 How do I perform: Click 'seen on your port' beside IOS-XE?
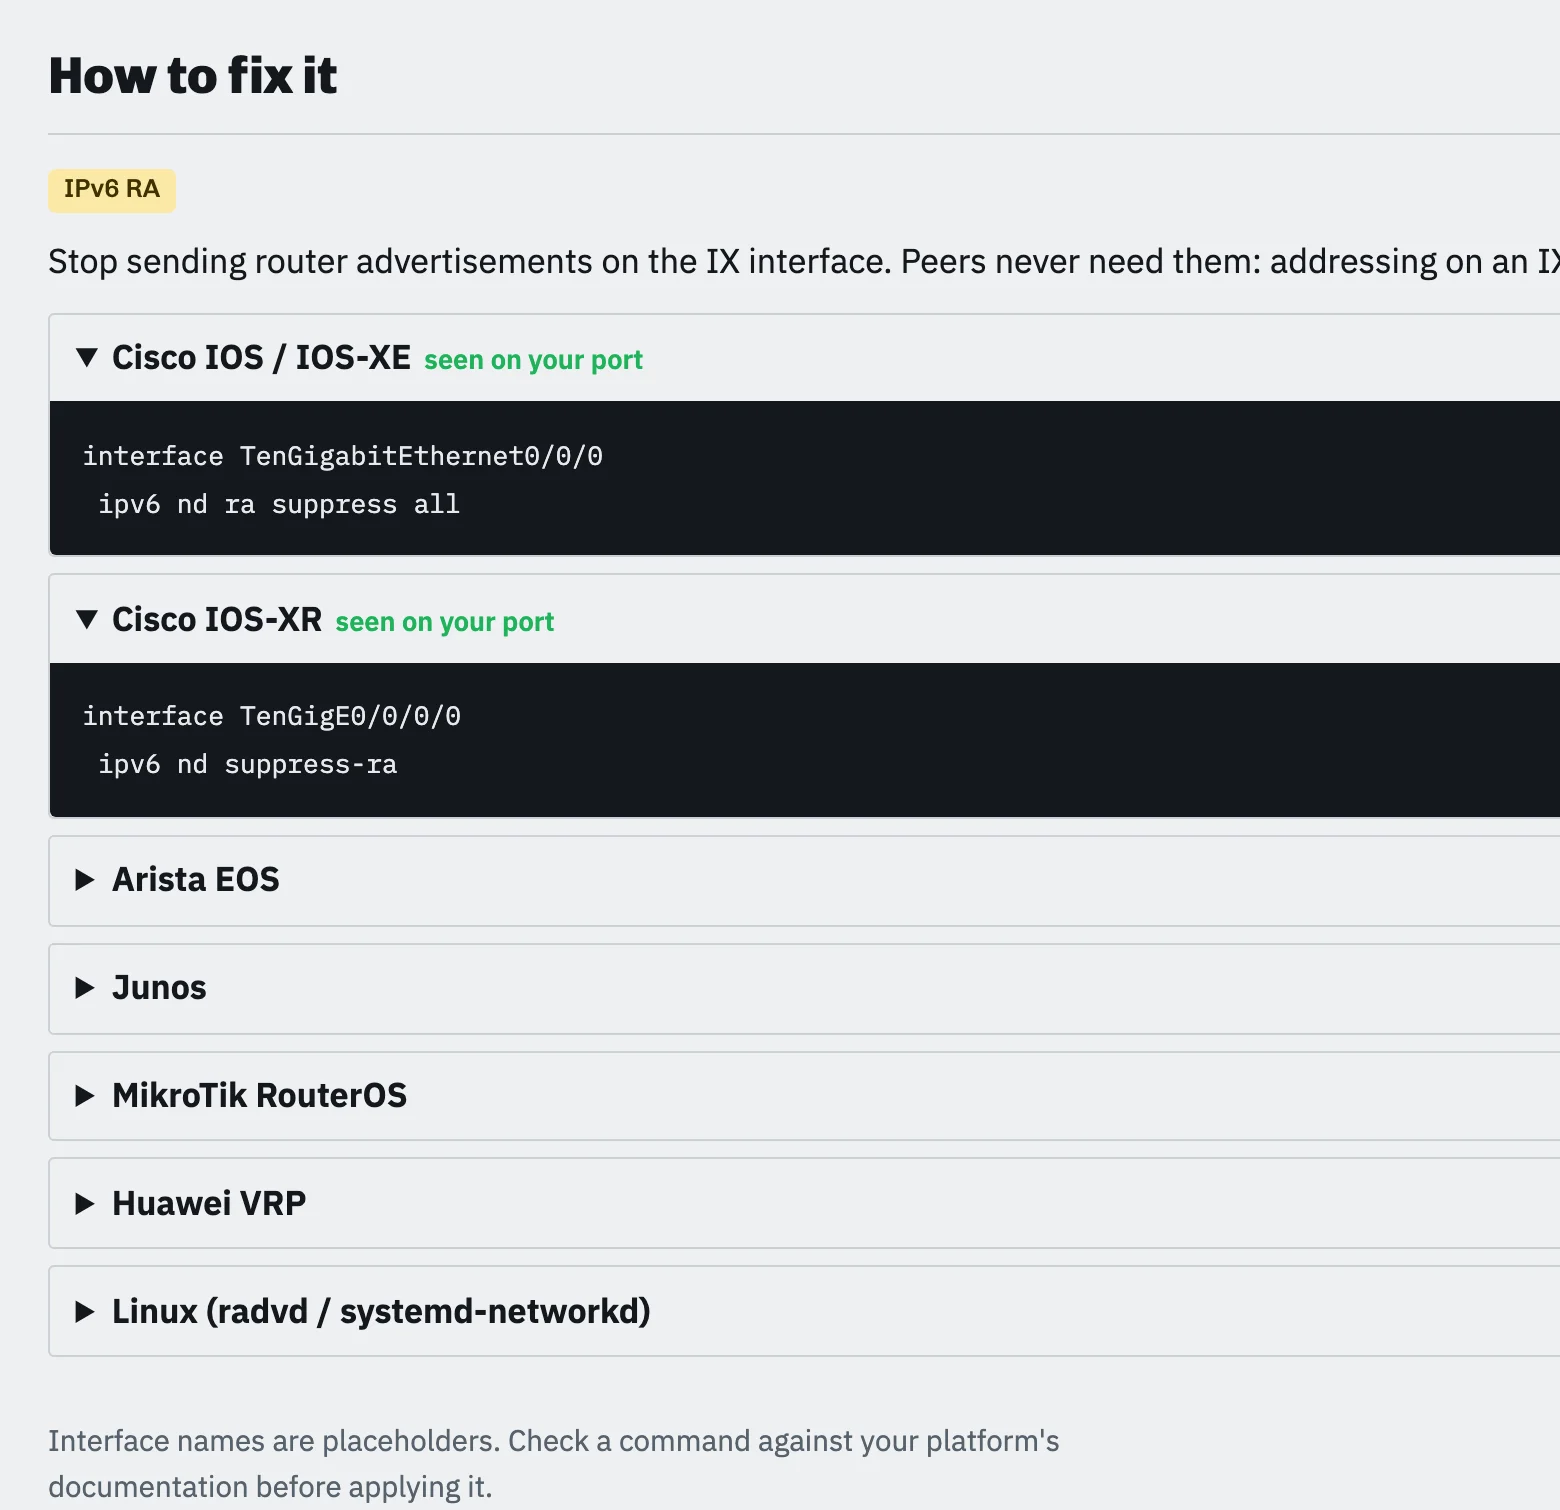tap(533, 360)
